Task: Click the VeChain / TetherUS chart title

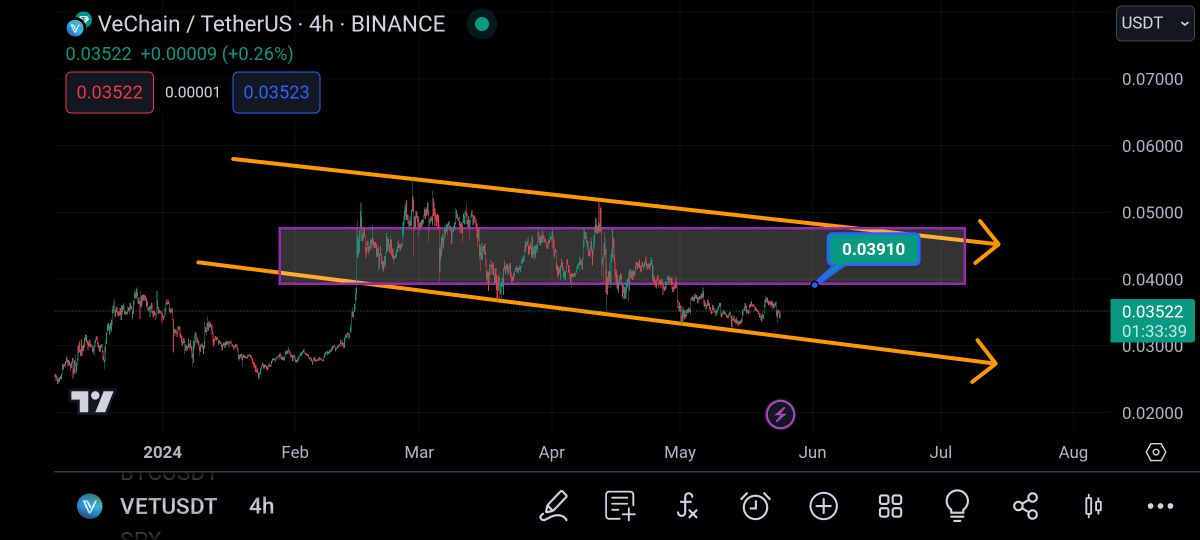Action: (271, 24)
